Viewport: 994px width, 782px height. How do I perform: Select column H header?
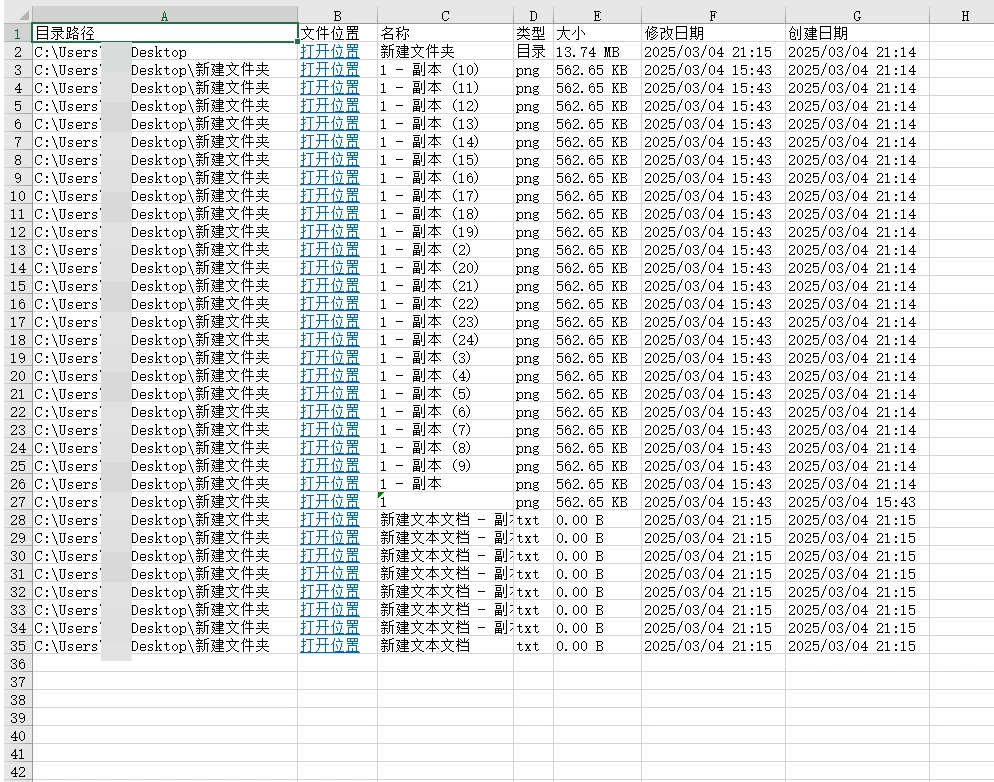(x=964, y=16)
